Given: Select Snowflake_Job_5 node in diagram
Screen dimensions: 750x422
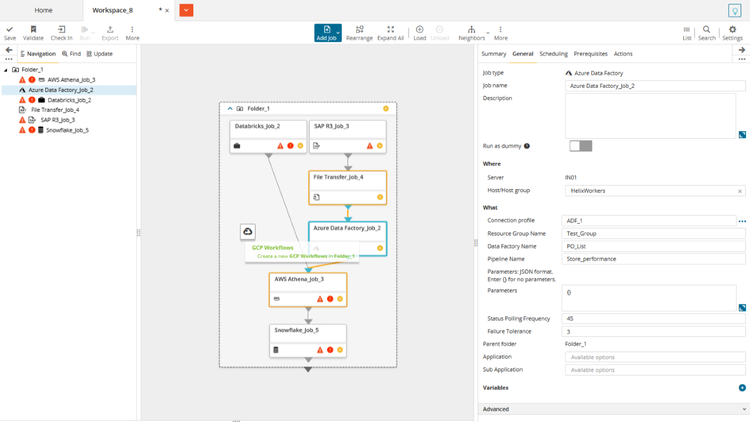Looking at the screenshot, I should pos(308,341).
